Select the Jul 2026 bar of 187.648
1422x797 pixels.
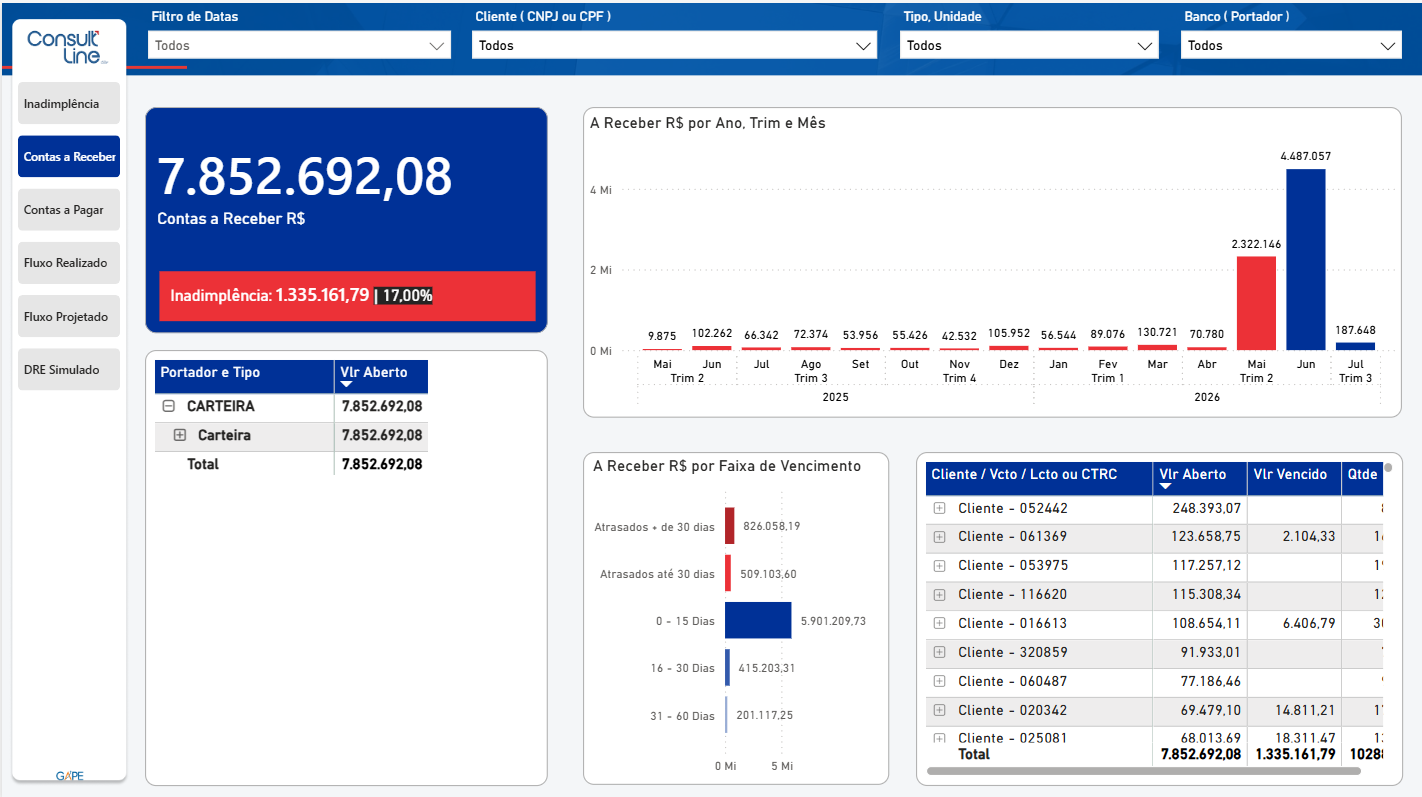click(x=1355, y=346)
